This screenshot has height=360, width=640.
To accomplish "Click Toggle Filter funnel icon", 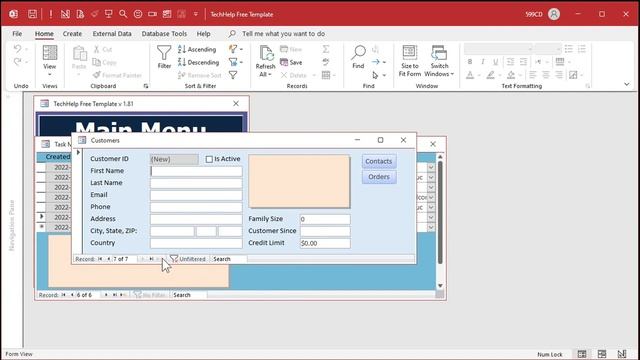I will coord(233,75).
